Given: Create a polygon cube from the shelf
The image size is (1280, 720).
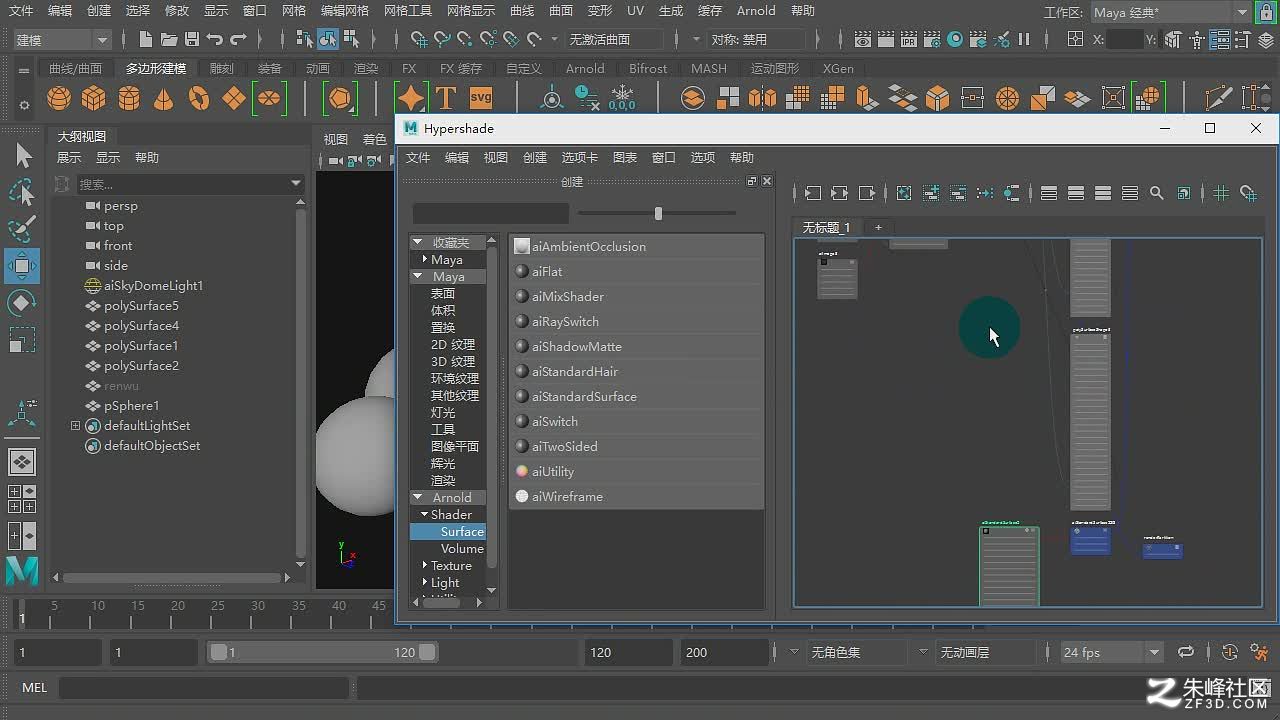Looking at the screenshot, I should click(x=94, y=98).
